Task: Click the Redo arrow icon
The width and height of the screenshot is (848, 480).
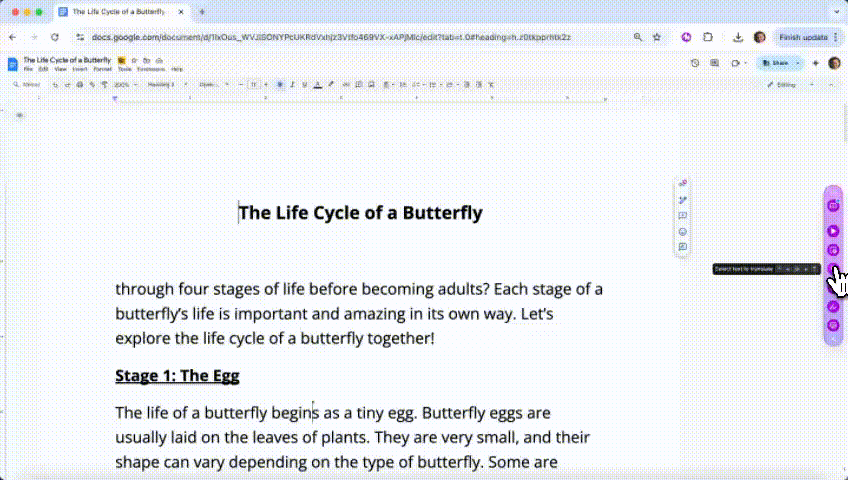Action: coord(67,85)
